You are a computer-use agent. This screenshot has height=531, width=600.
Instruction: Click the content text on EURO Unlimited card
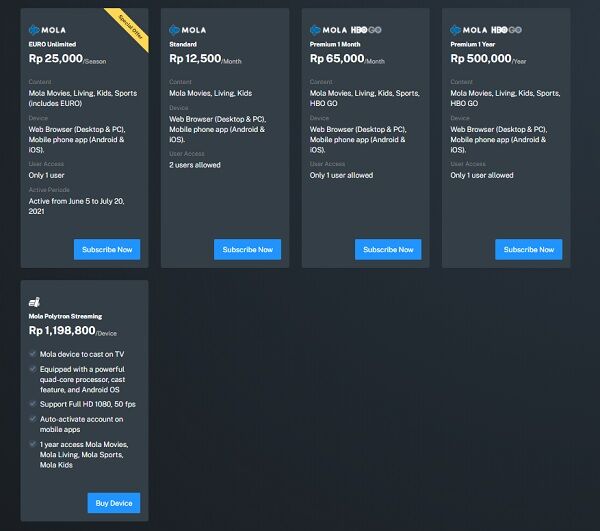point(83,98)
